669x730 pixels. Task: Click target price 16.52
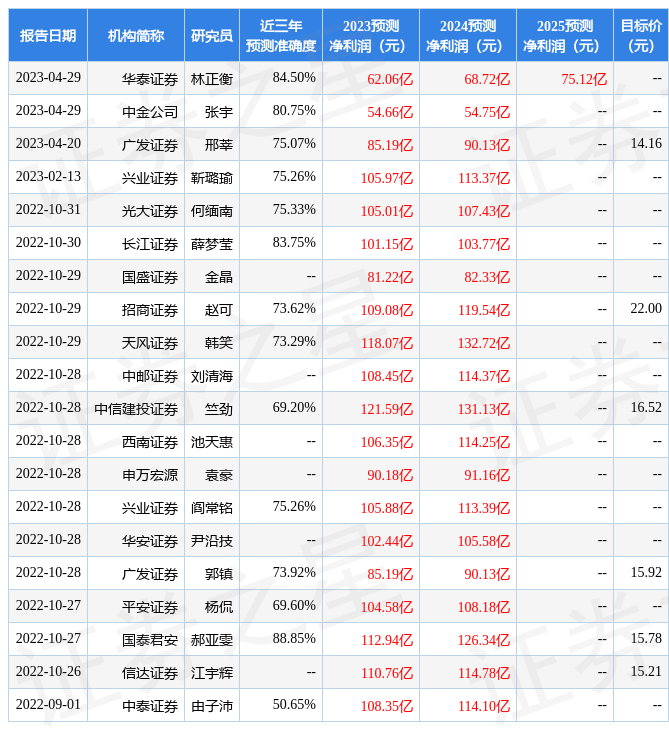pos(646,407)
